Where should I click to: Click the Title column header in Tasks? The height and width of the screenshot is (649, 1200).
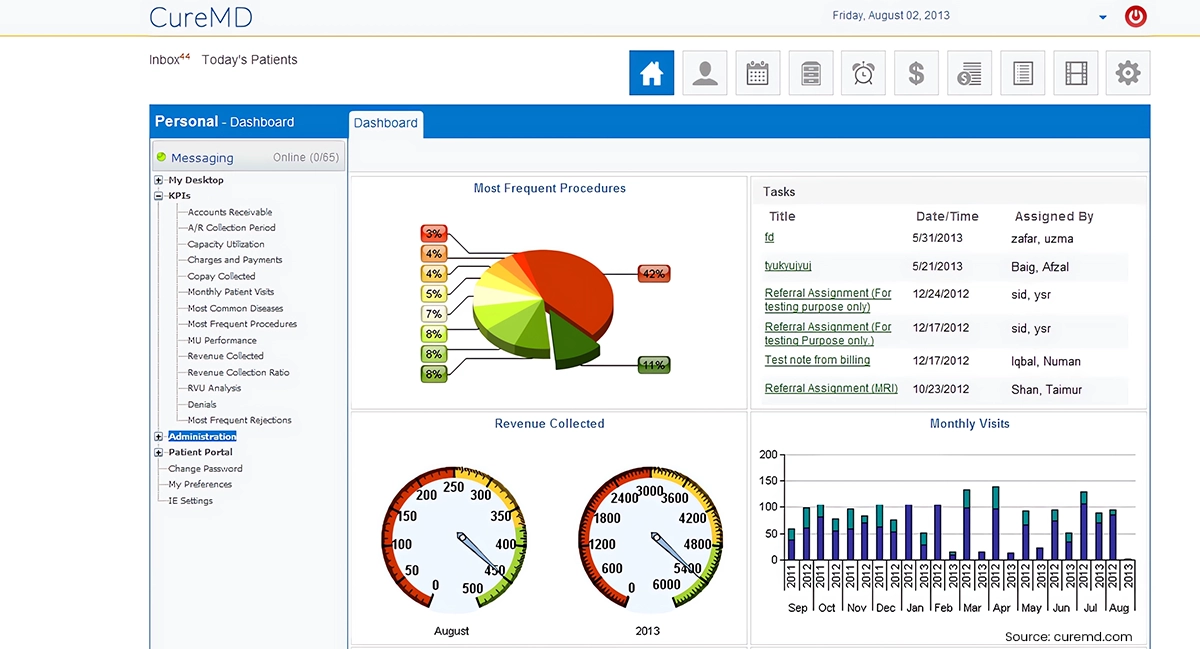click(782, 216)
